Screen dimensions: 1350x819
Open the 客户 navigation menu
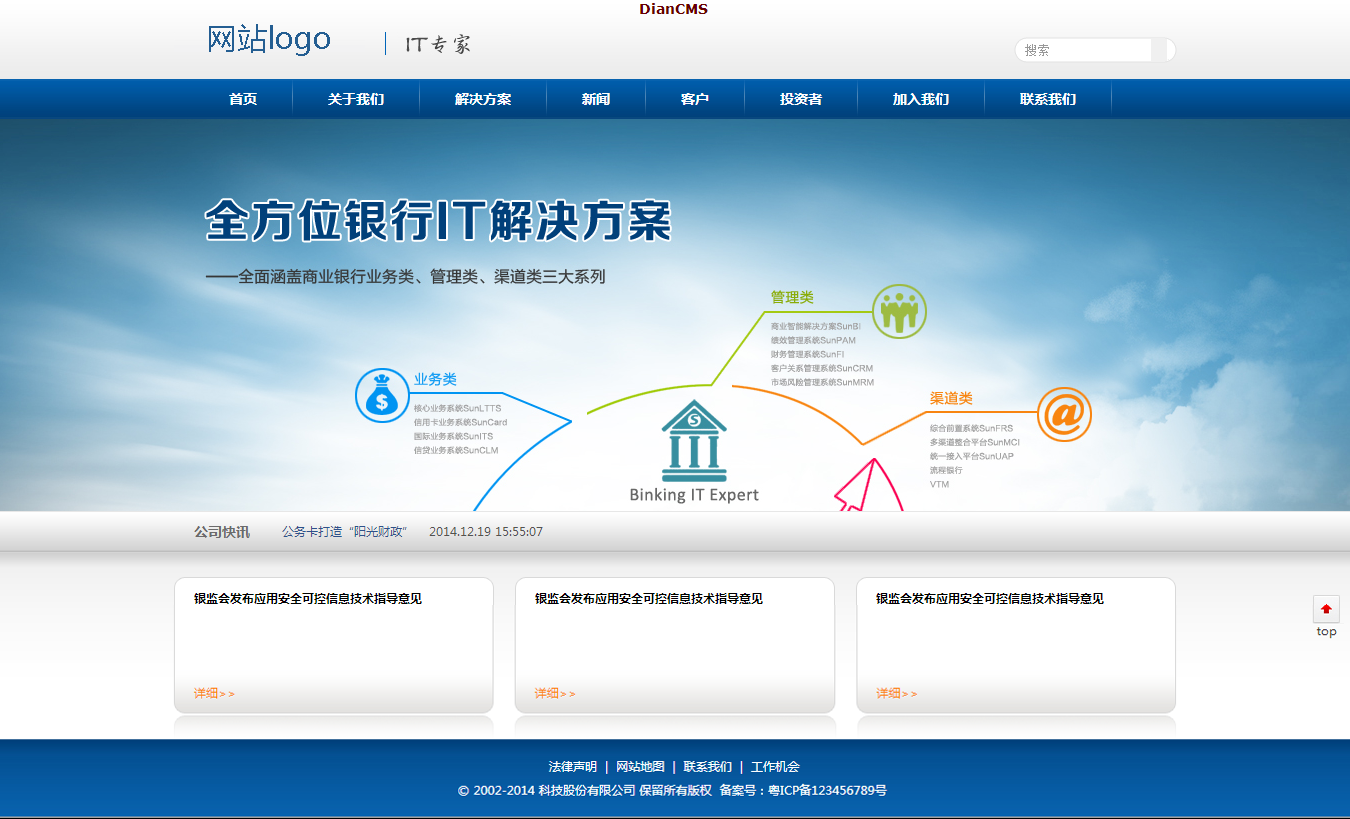point(695,98)
